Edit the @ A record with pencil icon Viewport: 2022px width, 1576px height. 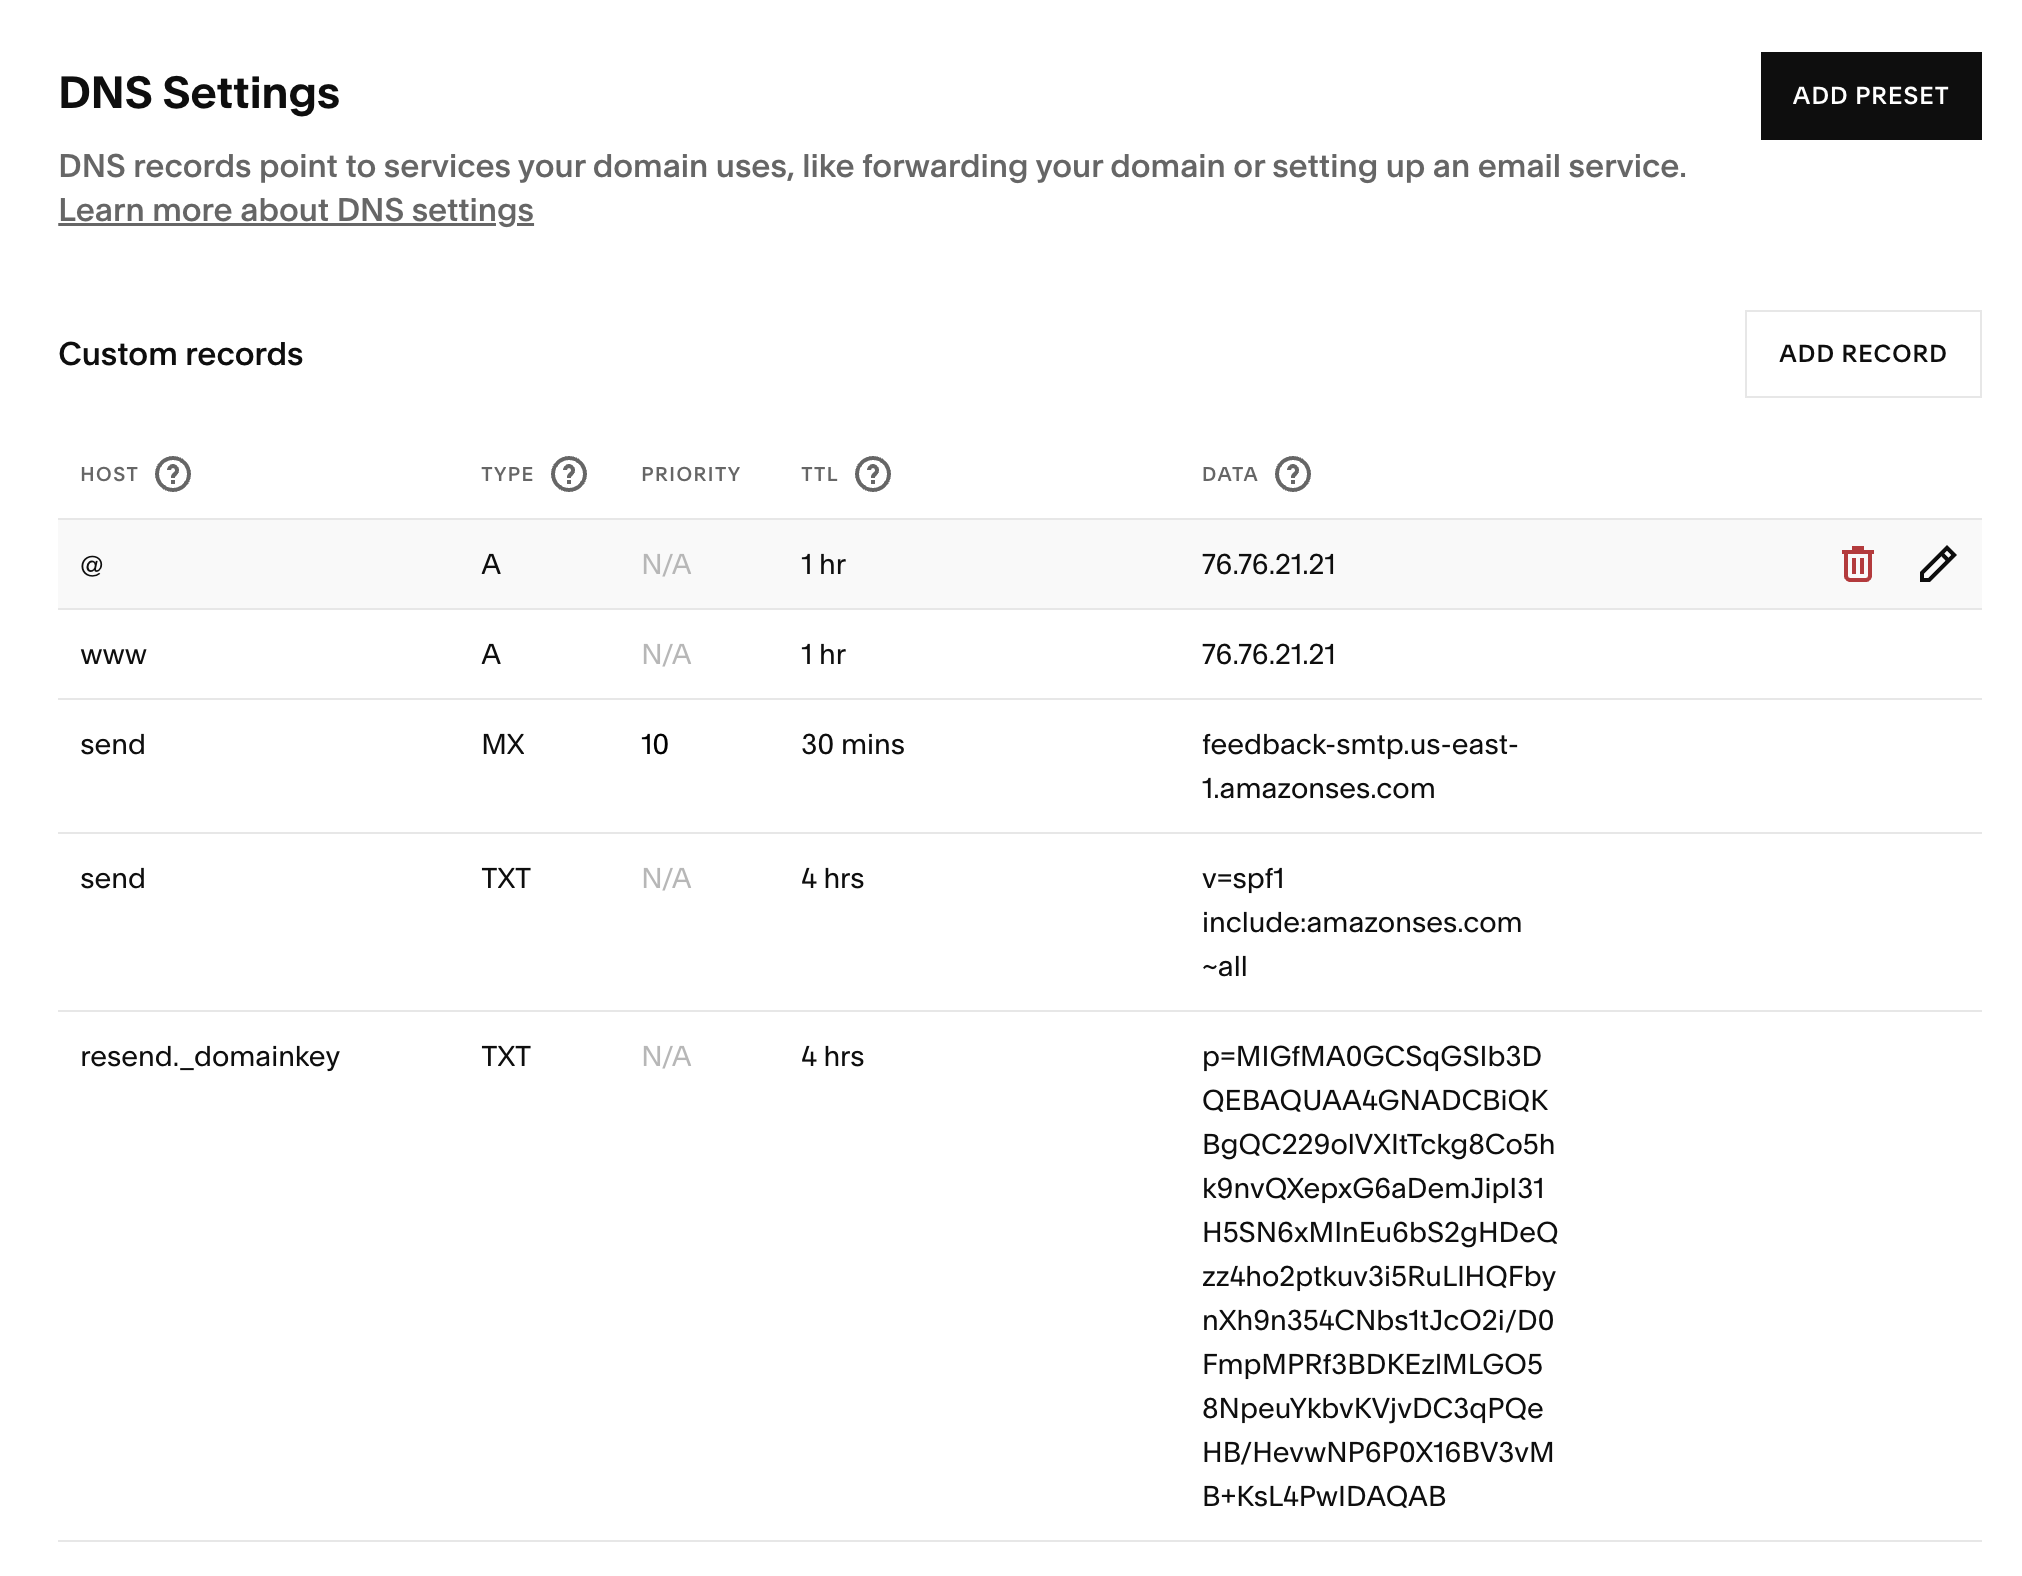click(1938, 564)
